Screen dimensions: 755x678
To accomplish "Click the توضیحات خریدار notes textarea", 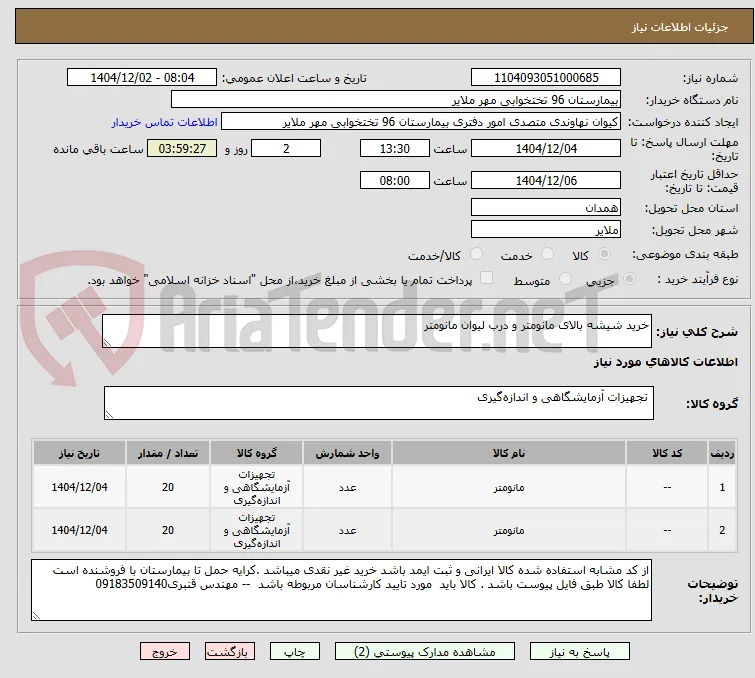I will [341, 590].
